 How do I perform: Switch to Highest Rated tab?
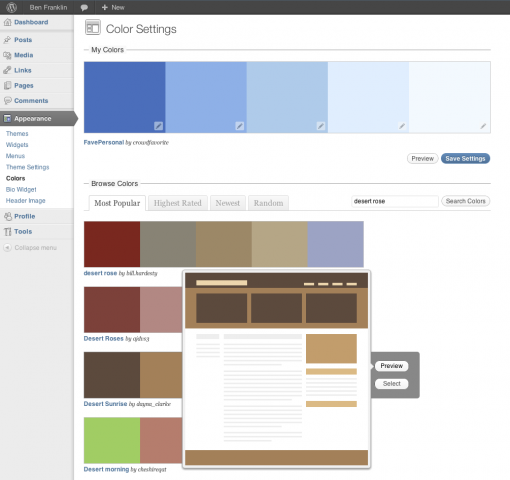pos(178,203)
